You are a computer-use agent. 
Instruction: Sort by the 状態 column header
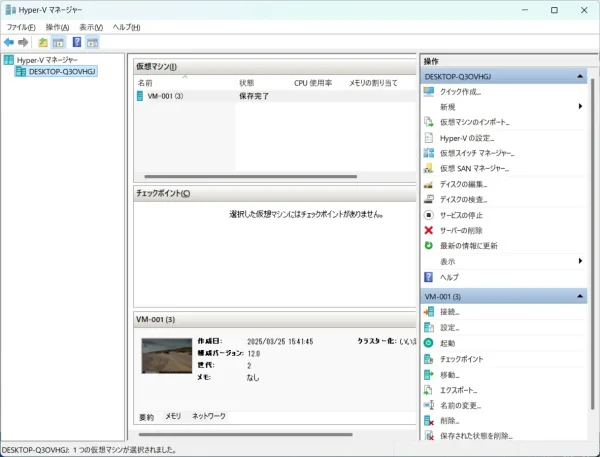click(x=246, y=83)
